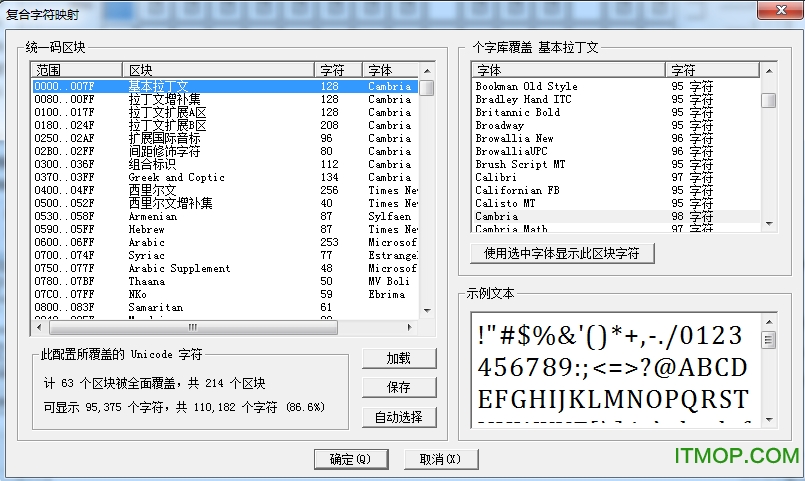The height and width of the screenshot is (481, 805).
Task: Select Californian FB font
Action: [616, 190]
